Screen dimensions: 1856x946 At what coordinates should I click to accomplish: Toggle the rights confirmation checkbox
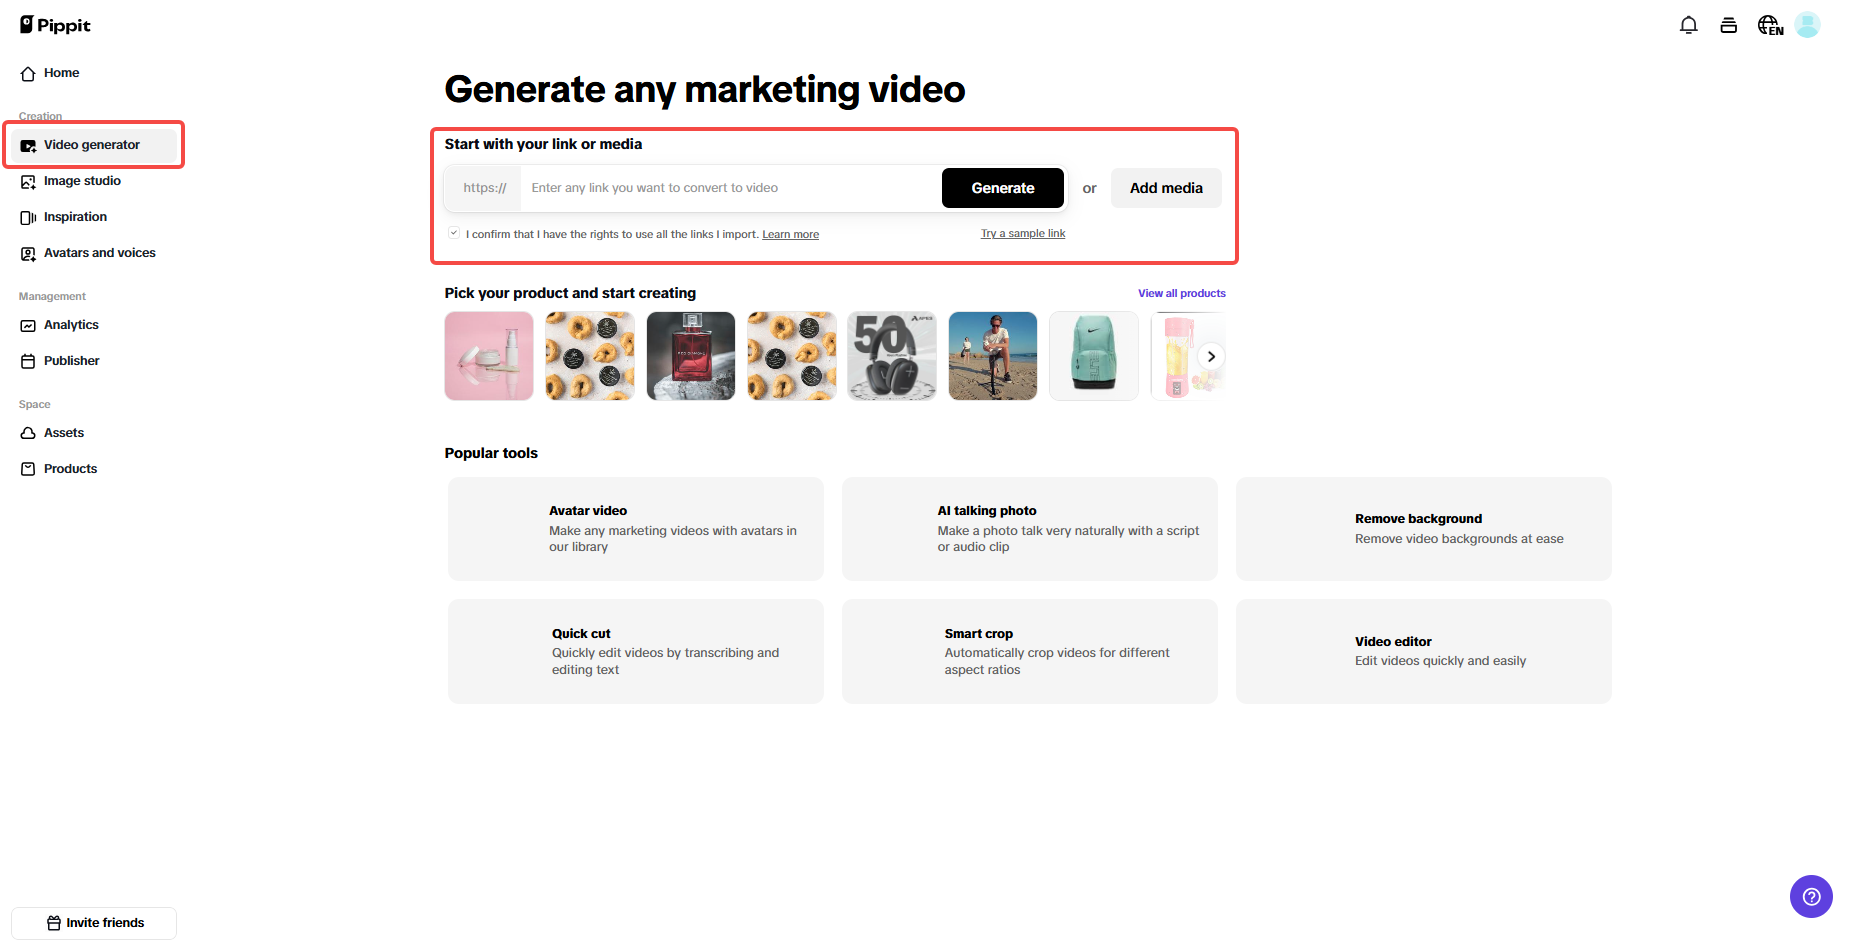(x=453, y=232)
